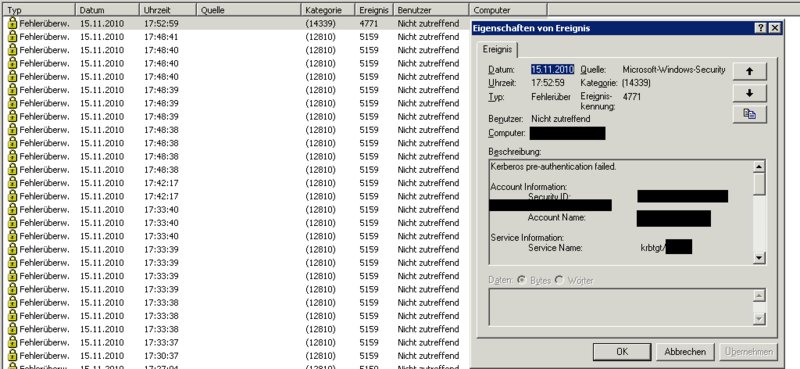Click the greyed-out Übernehmen button
This screenshot has height=369, width=800.
pyautogui.click(x=749, y=351)
